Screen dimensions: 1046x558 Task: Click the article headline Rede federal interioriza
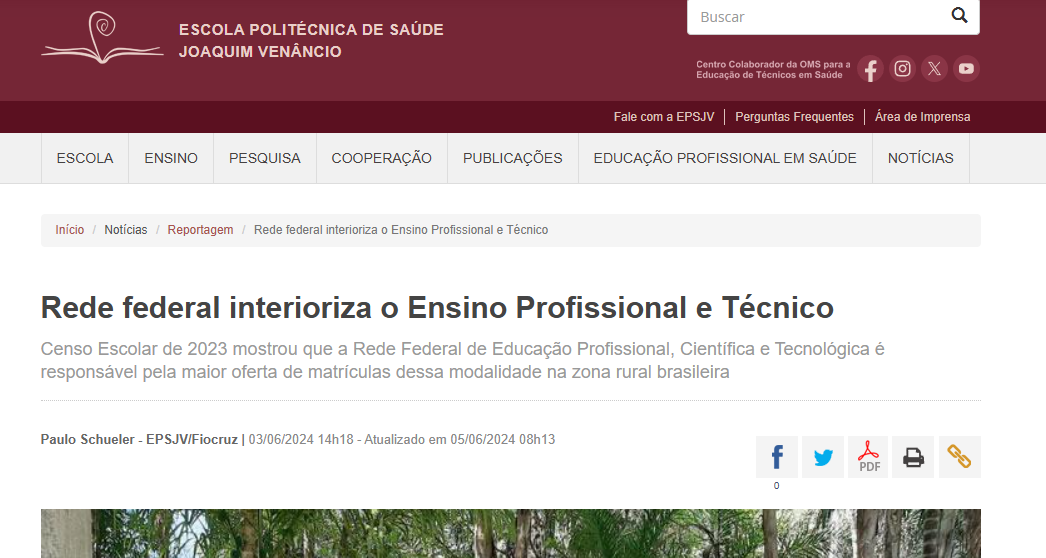437,308
